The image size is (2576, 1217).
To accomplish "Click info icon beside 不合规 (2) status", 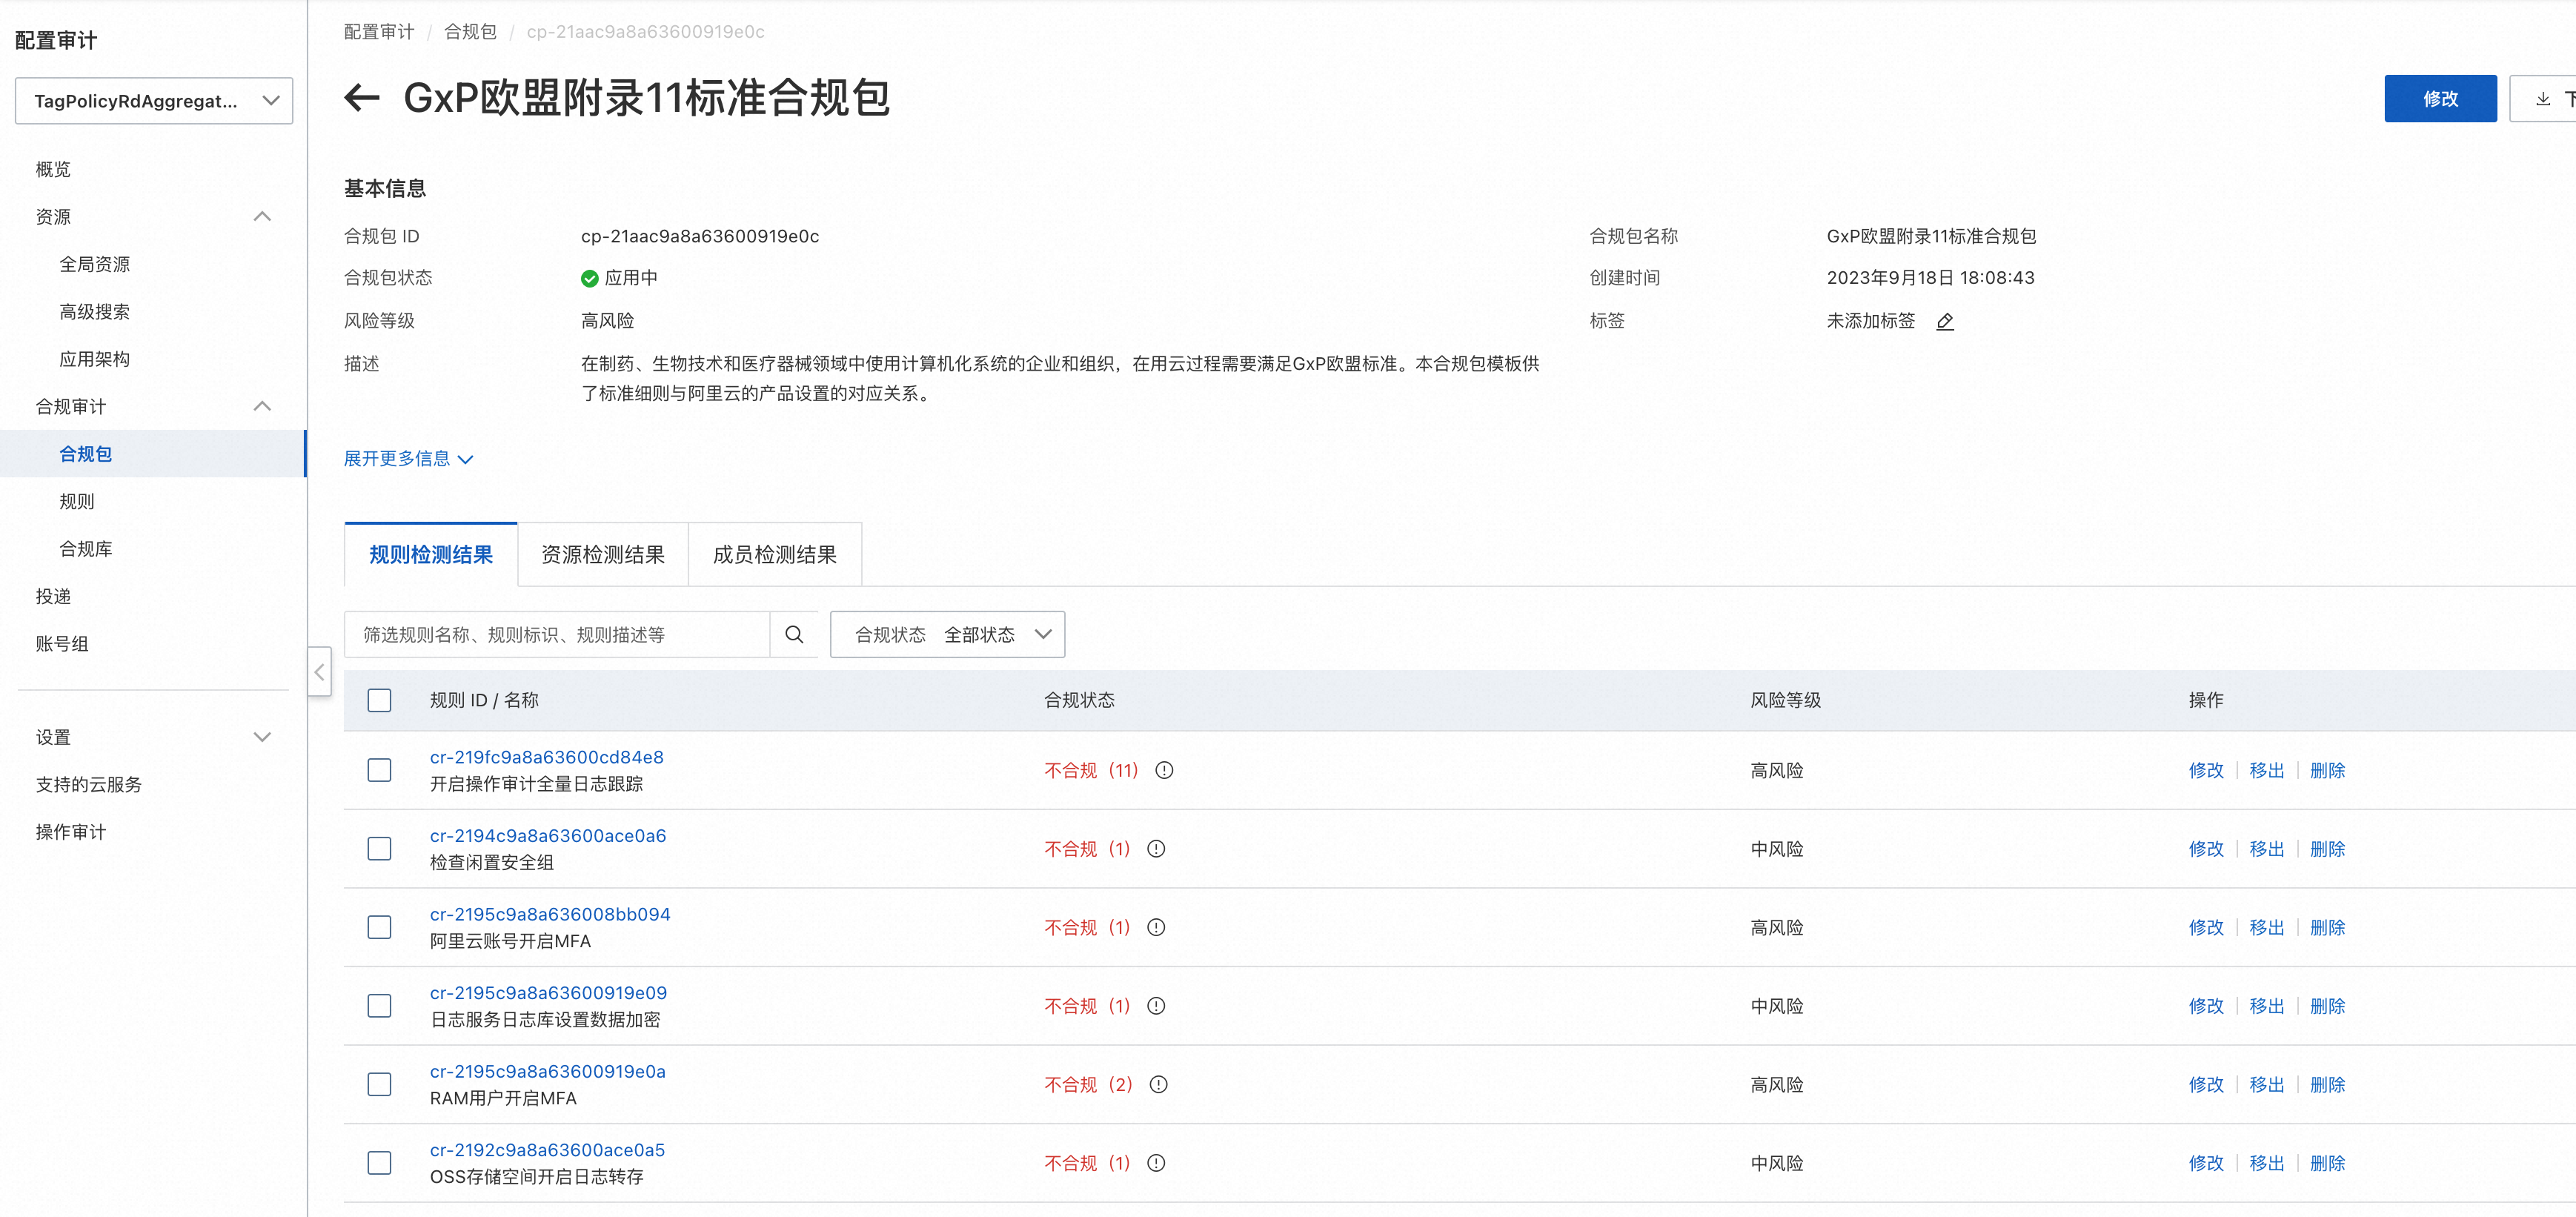I will click(1158, 1084).
